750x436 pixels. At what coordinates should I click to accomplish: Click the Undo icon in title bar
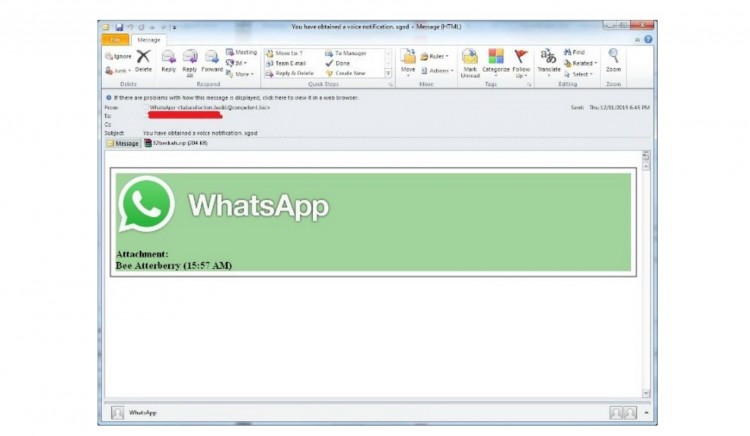point(130,27)
